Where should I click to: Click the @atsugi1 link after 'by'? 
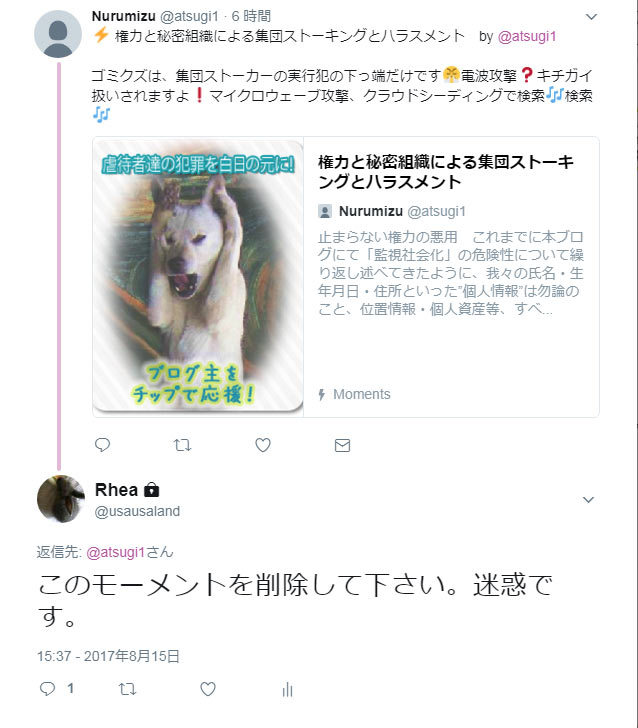(527, 36)
